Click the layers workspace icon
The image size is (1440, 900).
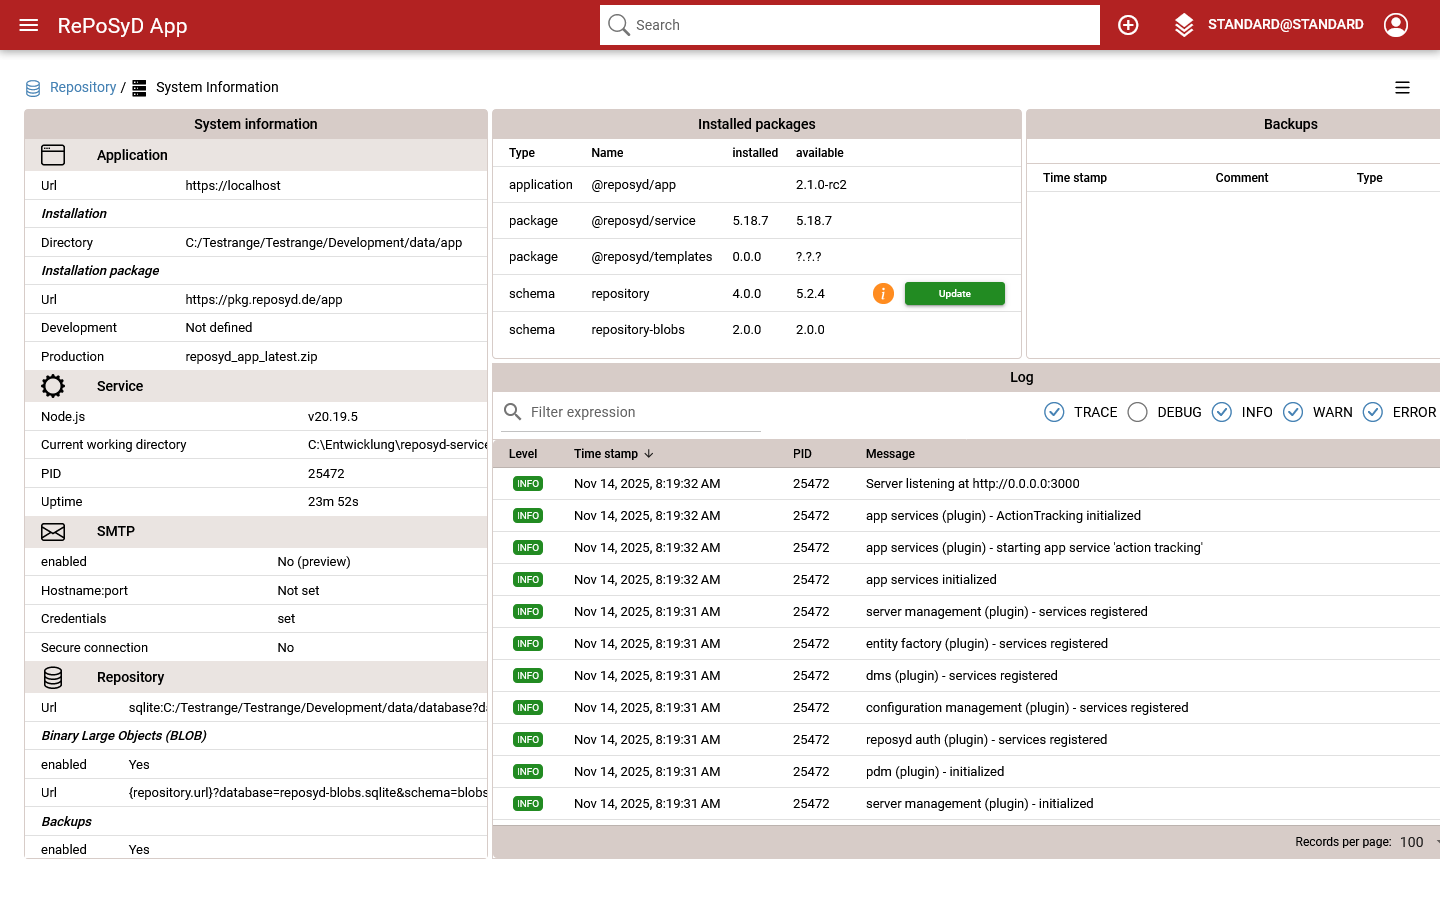1184,25
